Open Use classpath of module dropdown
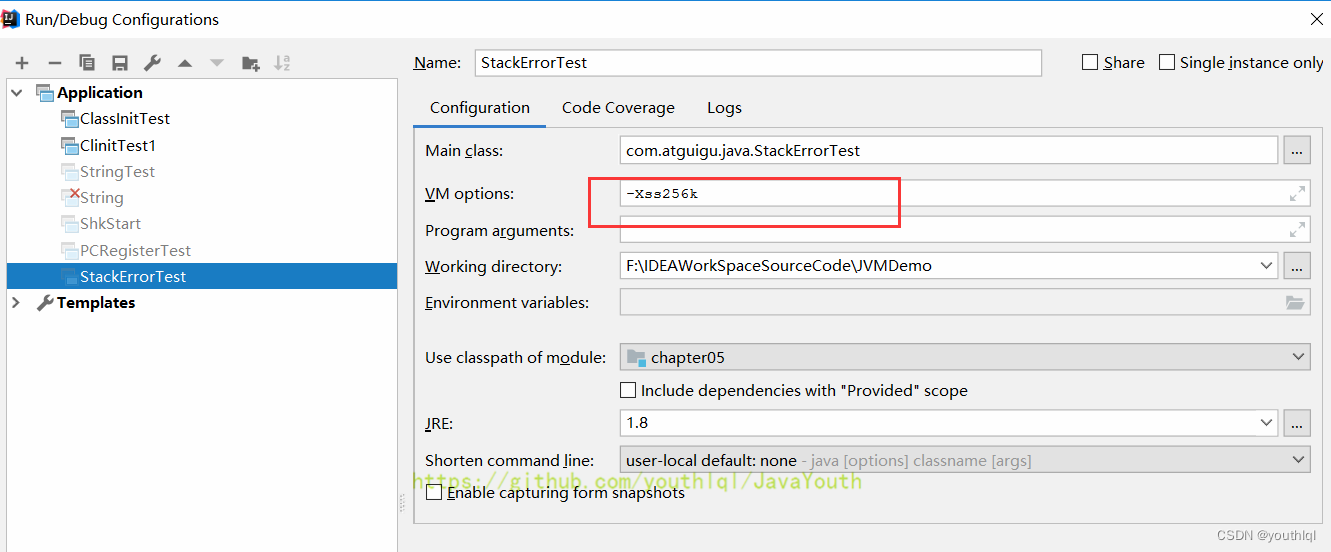The height and width of the screenshot is (552, 1331). [x=1298, y=356]
